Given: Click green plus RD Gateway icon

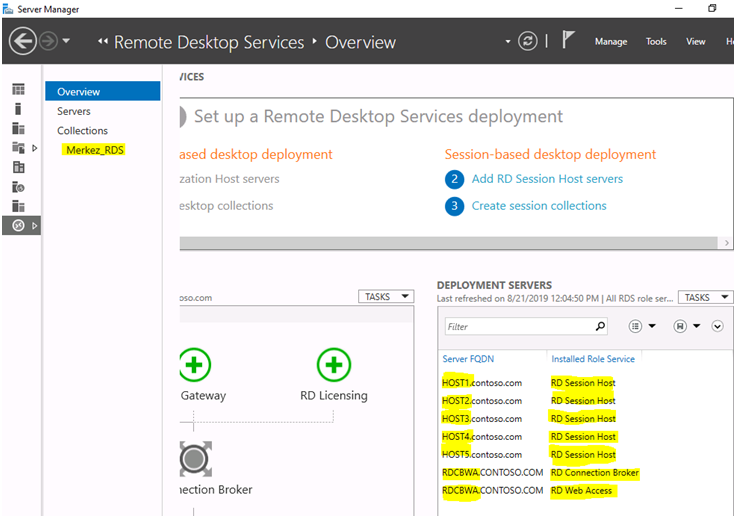Looking at the screenshot, I should coord(194,365).
